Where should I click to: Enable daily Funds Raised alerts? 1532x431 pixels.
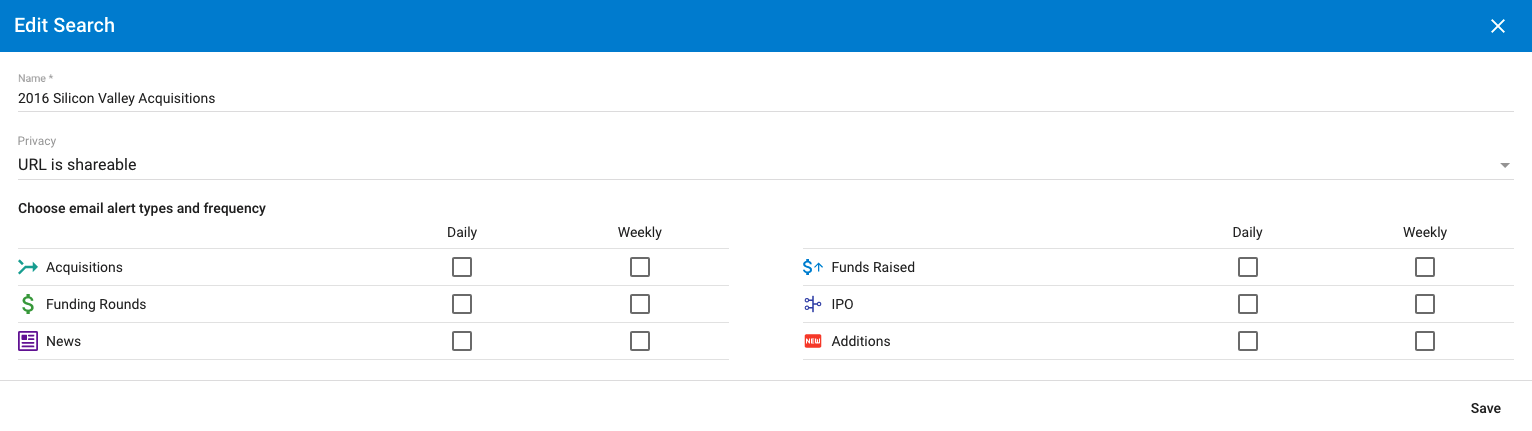[1248, 267]
